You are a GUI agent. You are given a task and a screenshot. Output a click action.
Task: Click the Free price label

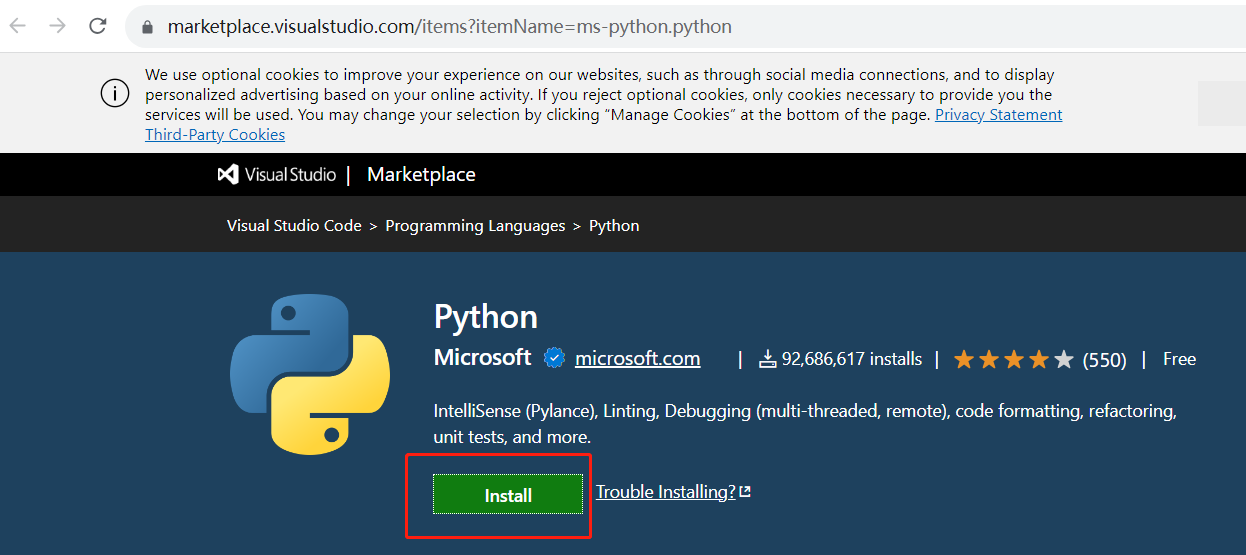[x=1179, y=359]
